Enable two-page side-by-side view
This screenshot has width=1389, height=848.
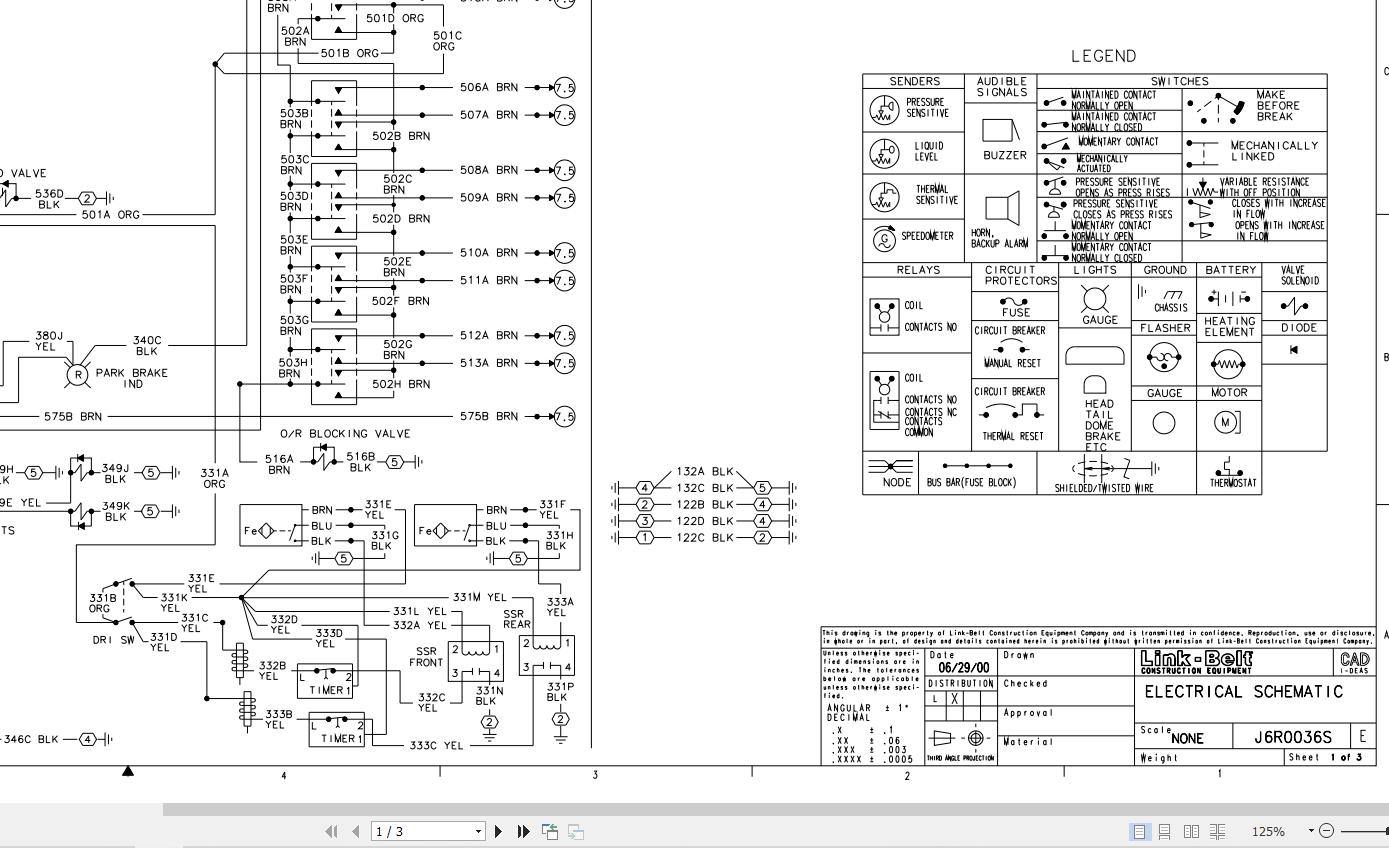point(1192,831)
